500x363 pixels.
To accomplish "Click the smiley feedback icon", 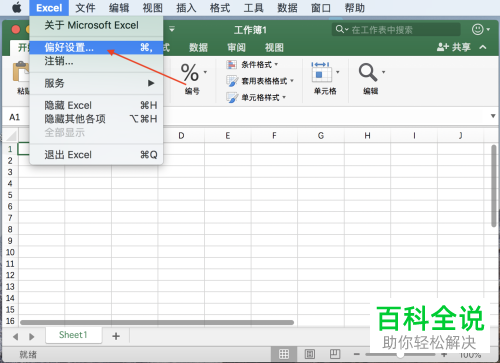I will 478,29.
